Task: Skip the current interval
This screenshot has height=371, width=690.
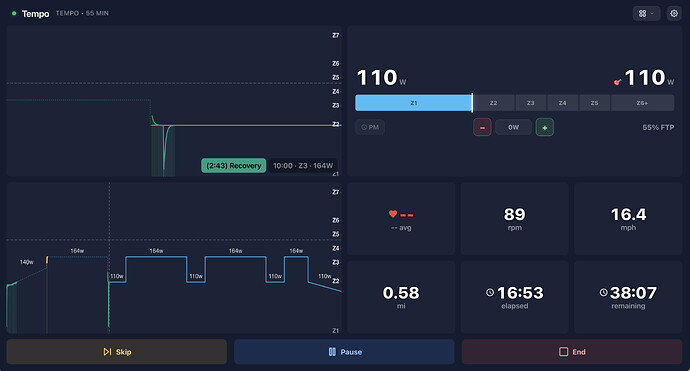Action: [x=117, y=352]
